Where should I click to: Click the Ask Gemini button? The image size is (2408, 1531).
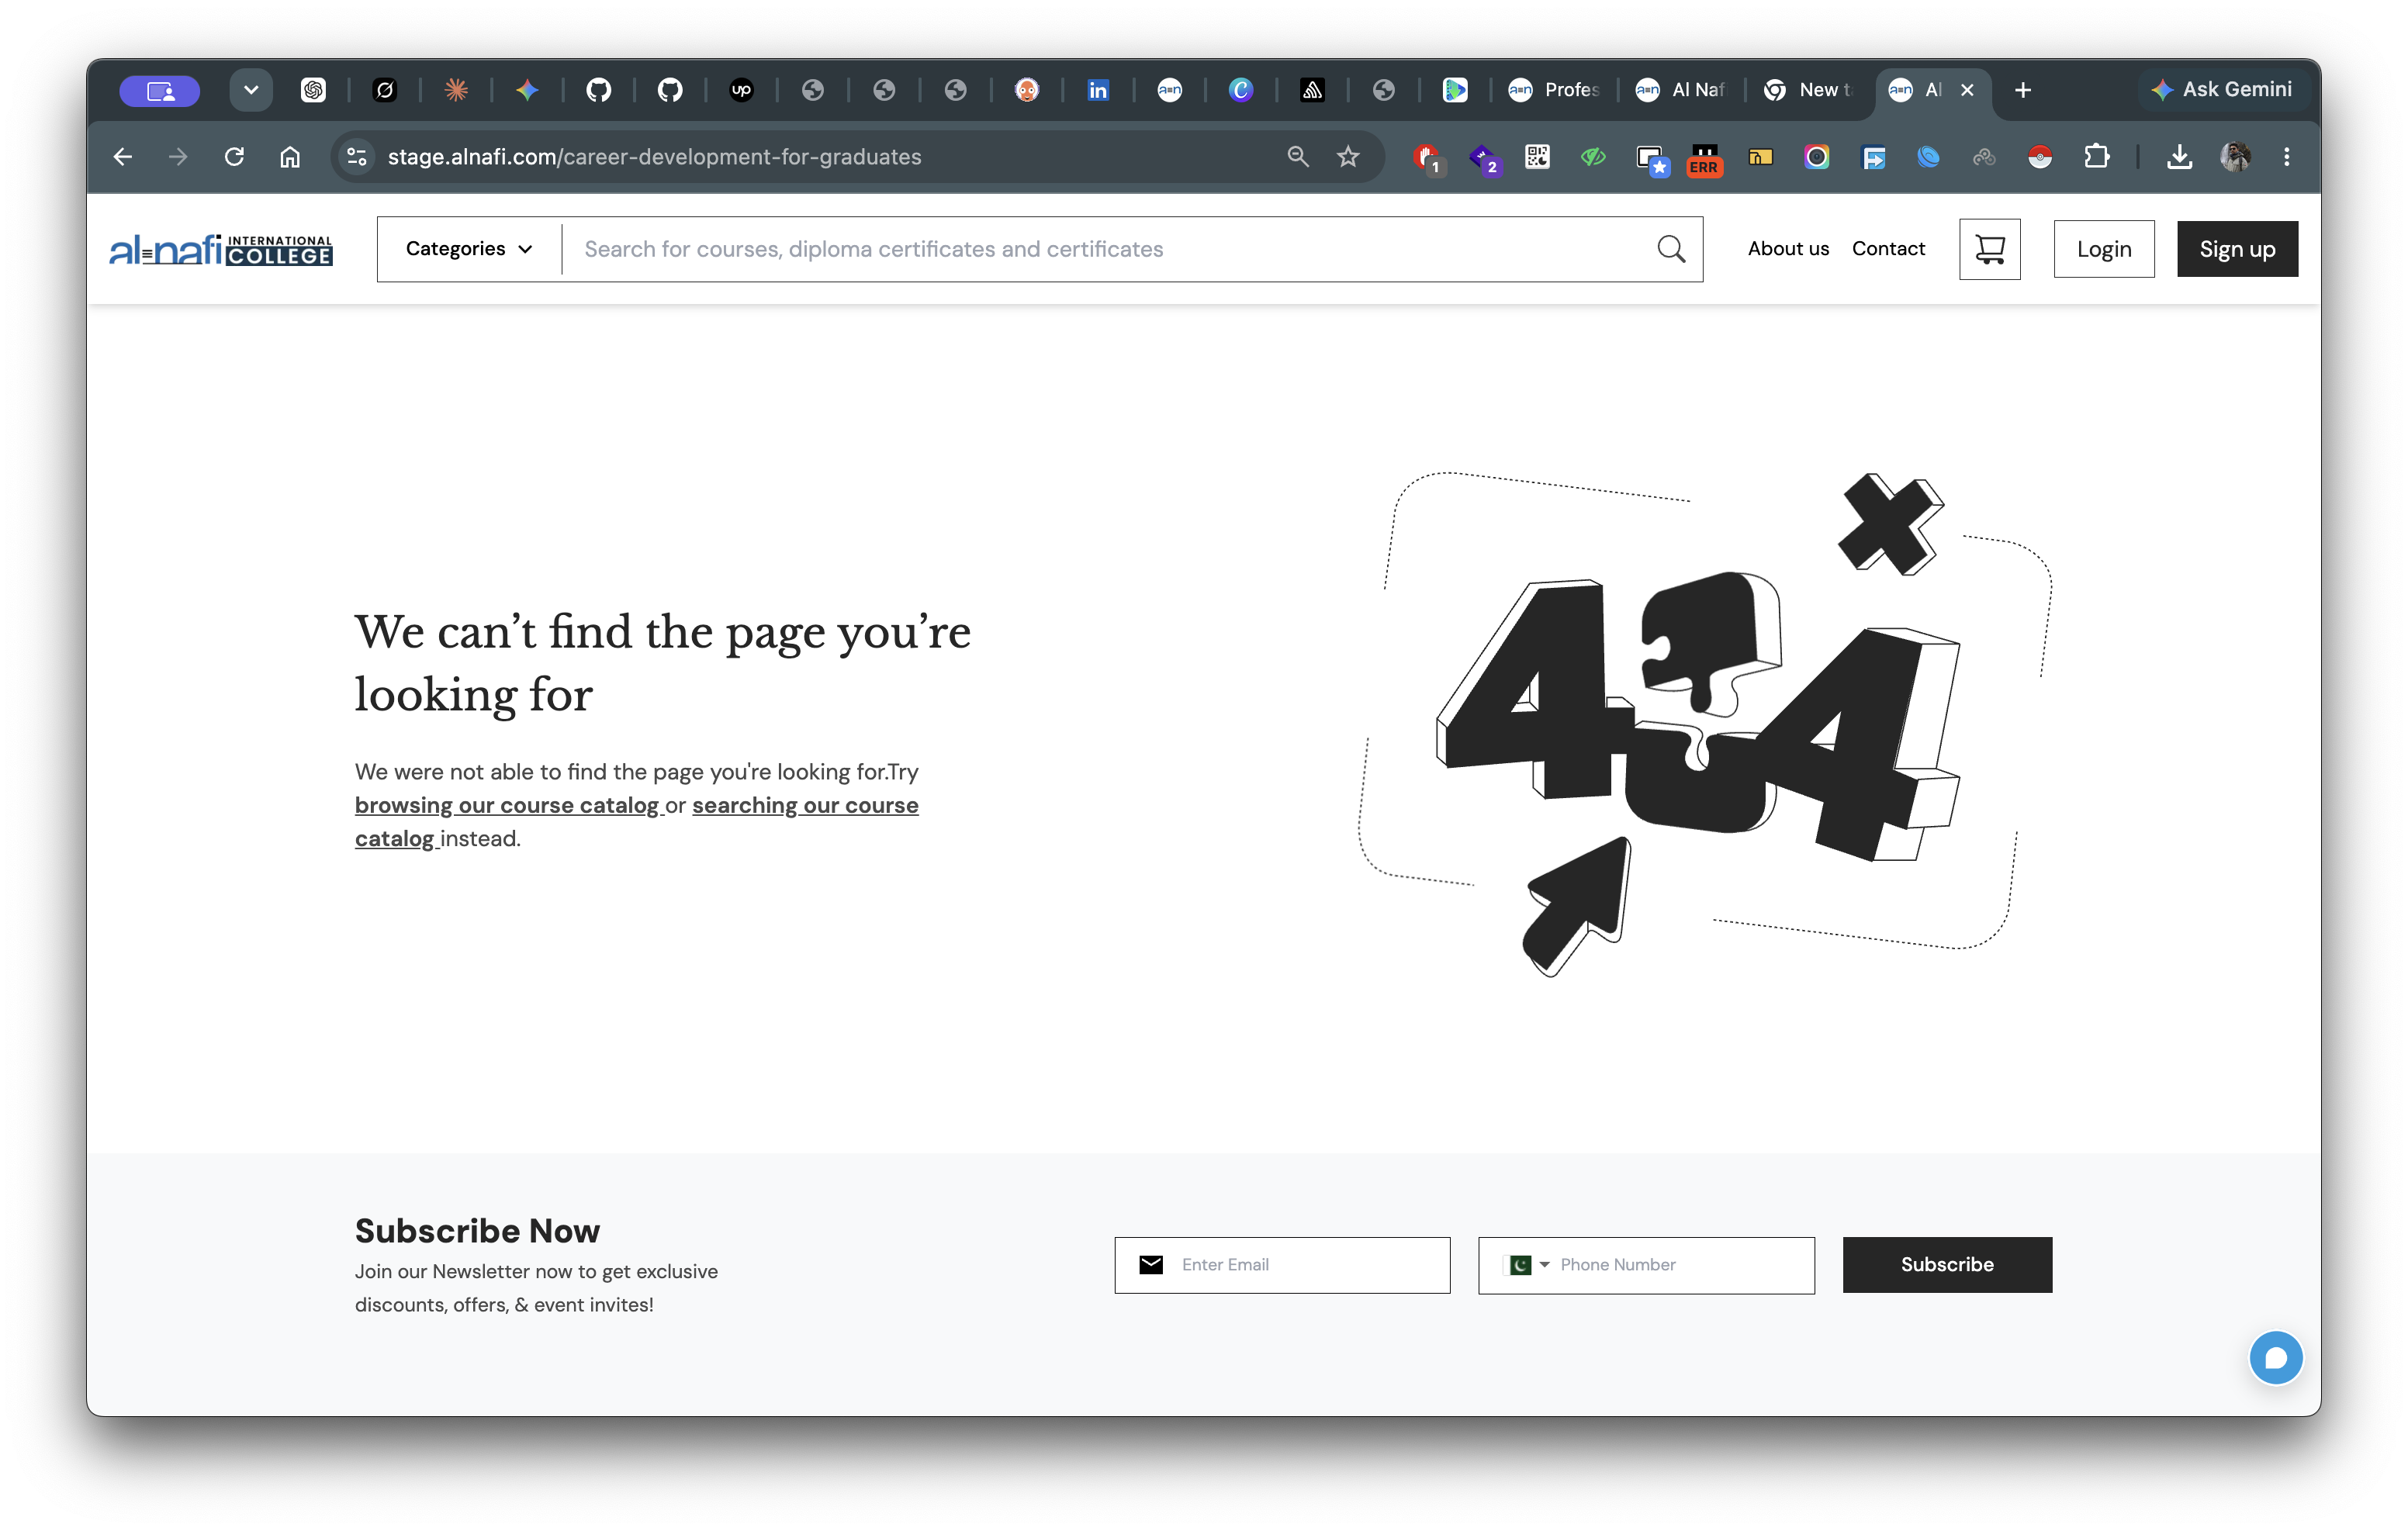2221,89
